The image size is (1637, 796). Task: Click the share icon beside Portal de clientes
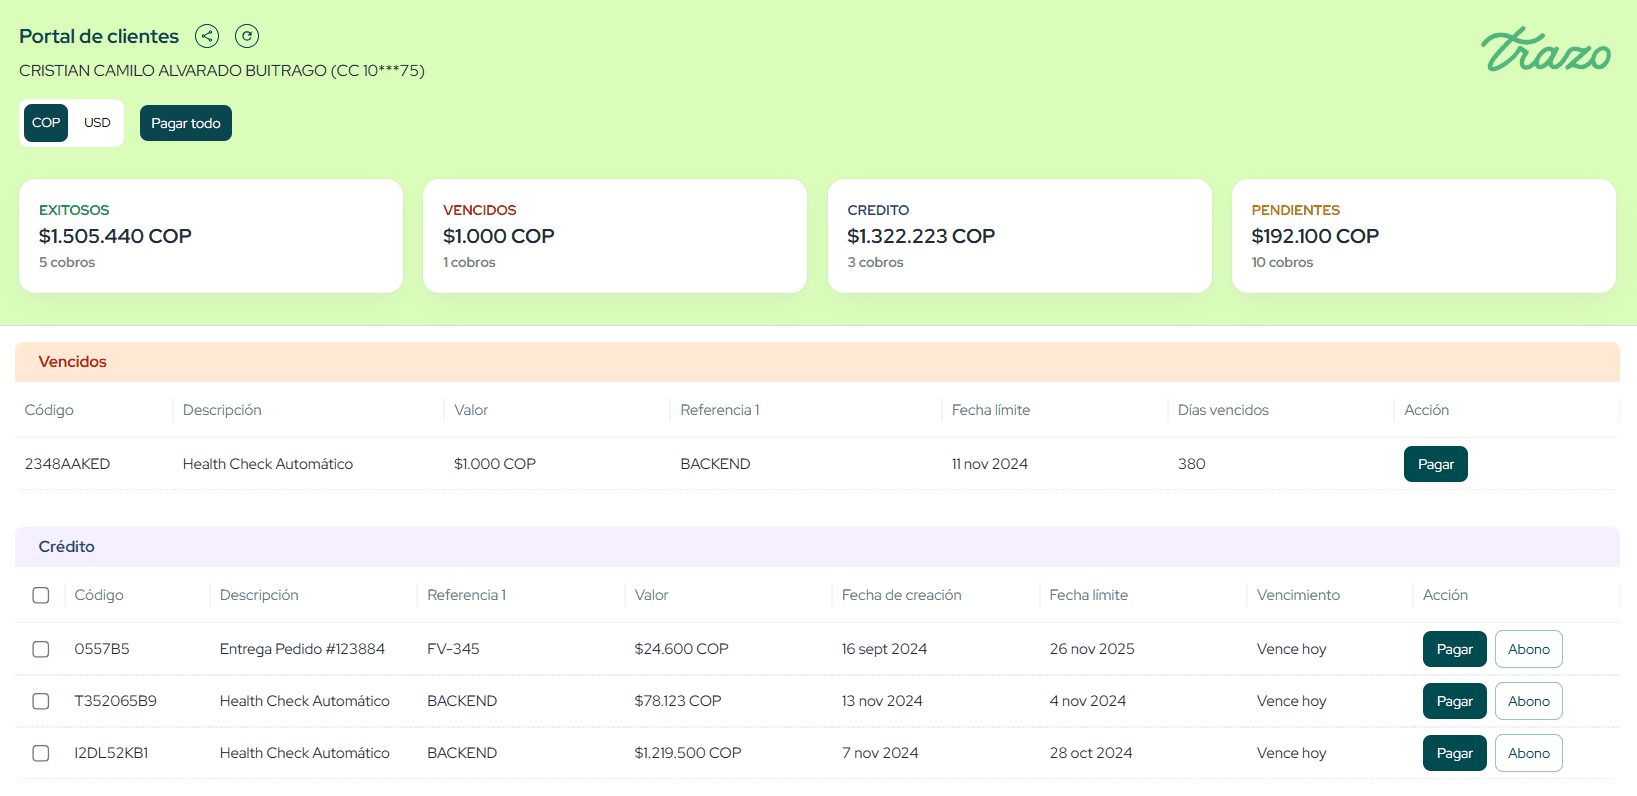(207, 36)
